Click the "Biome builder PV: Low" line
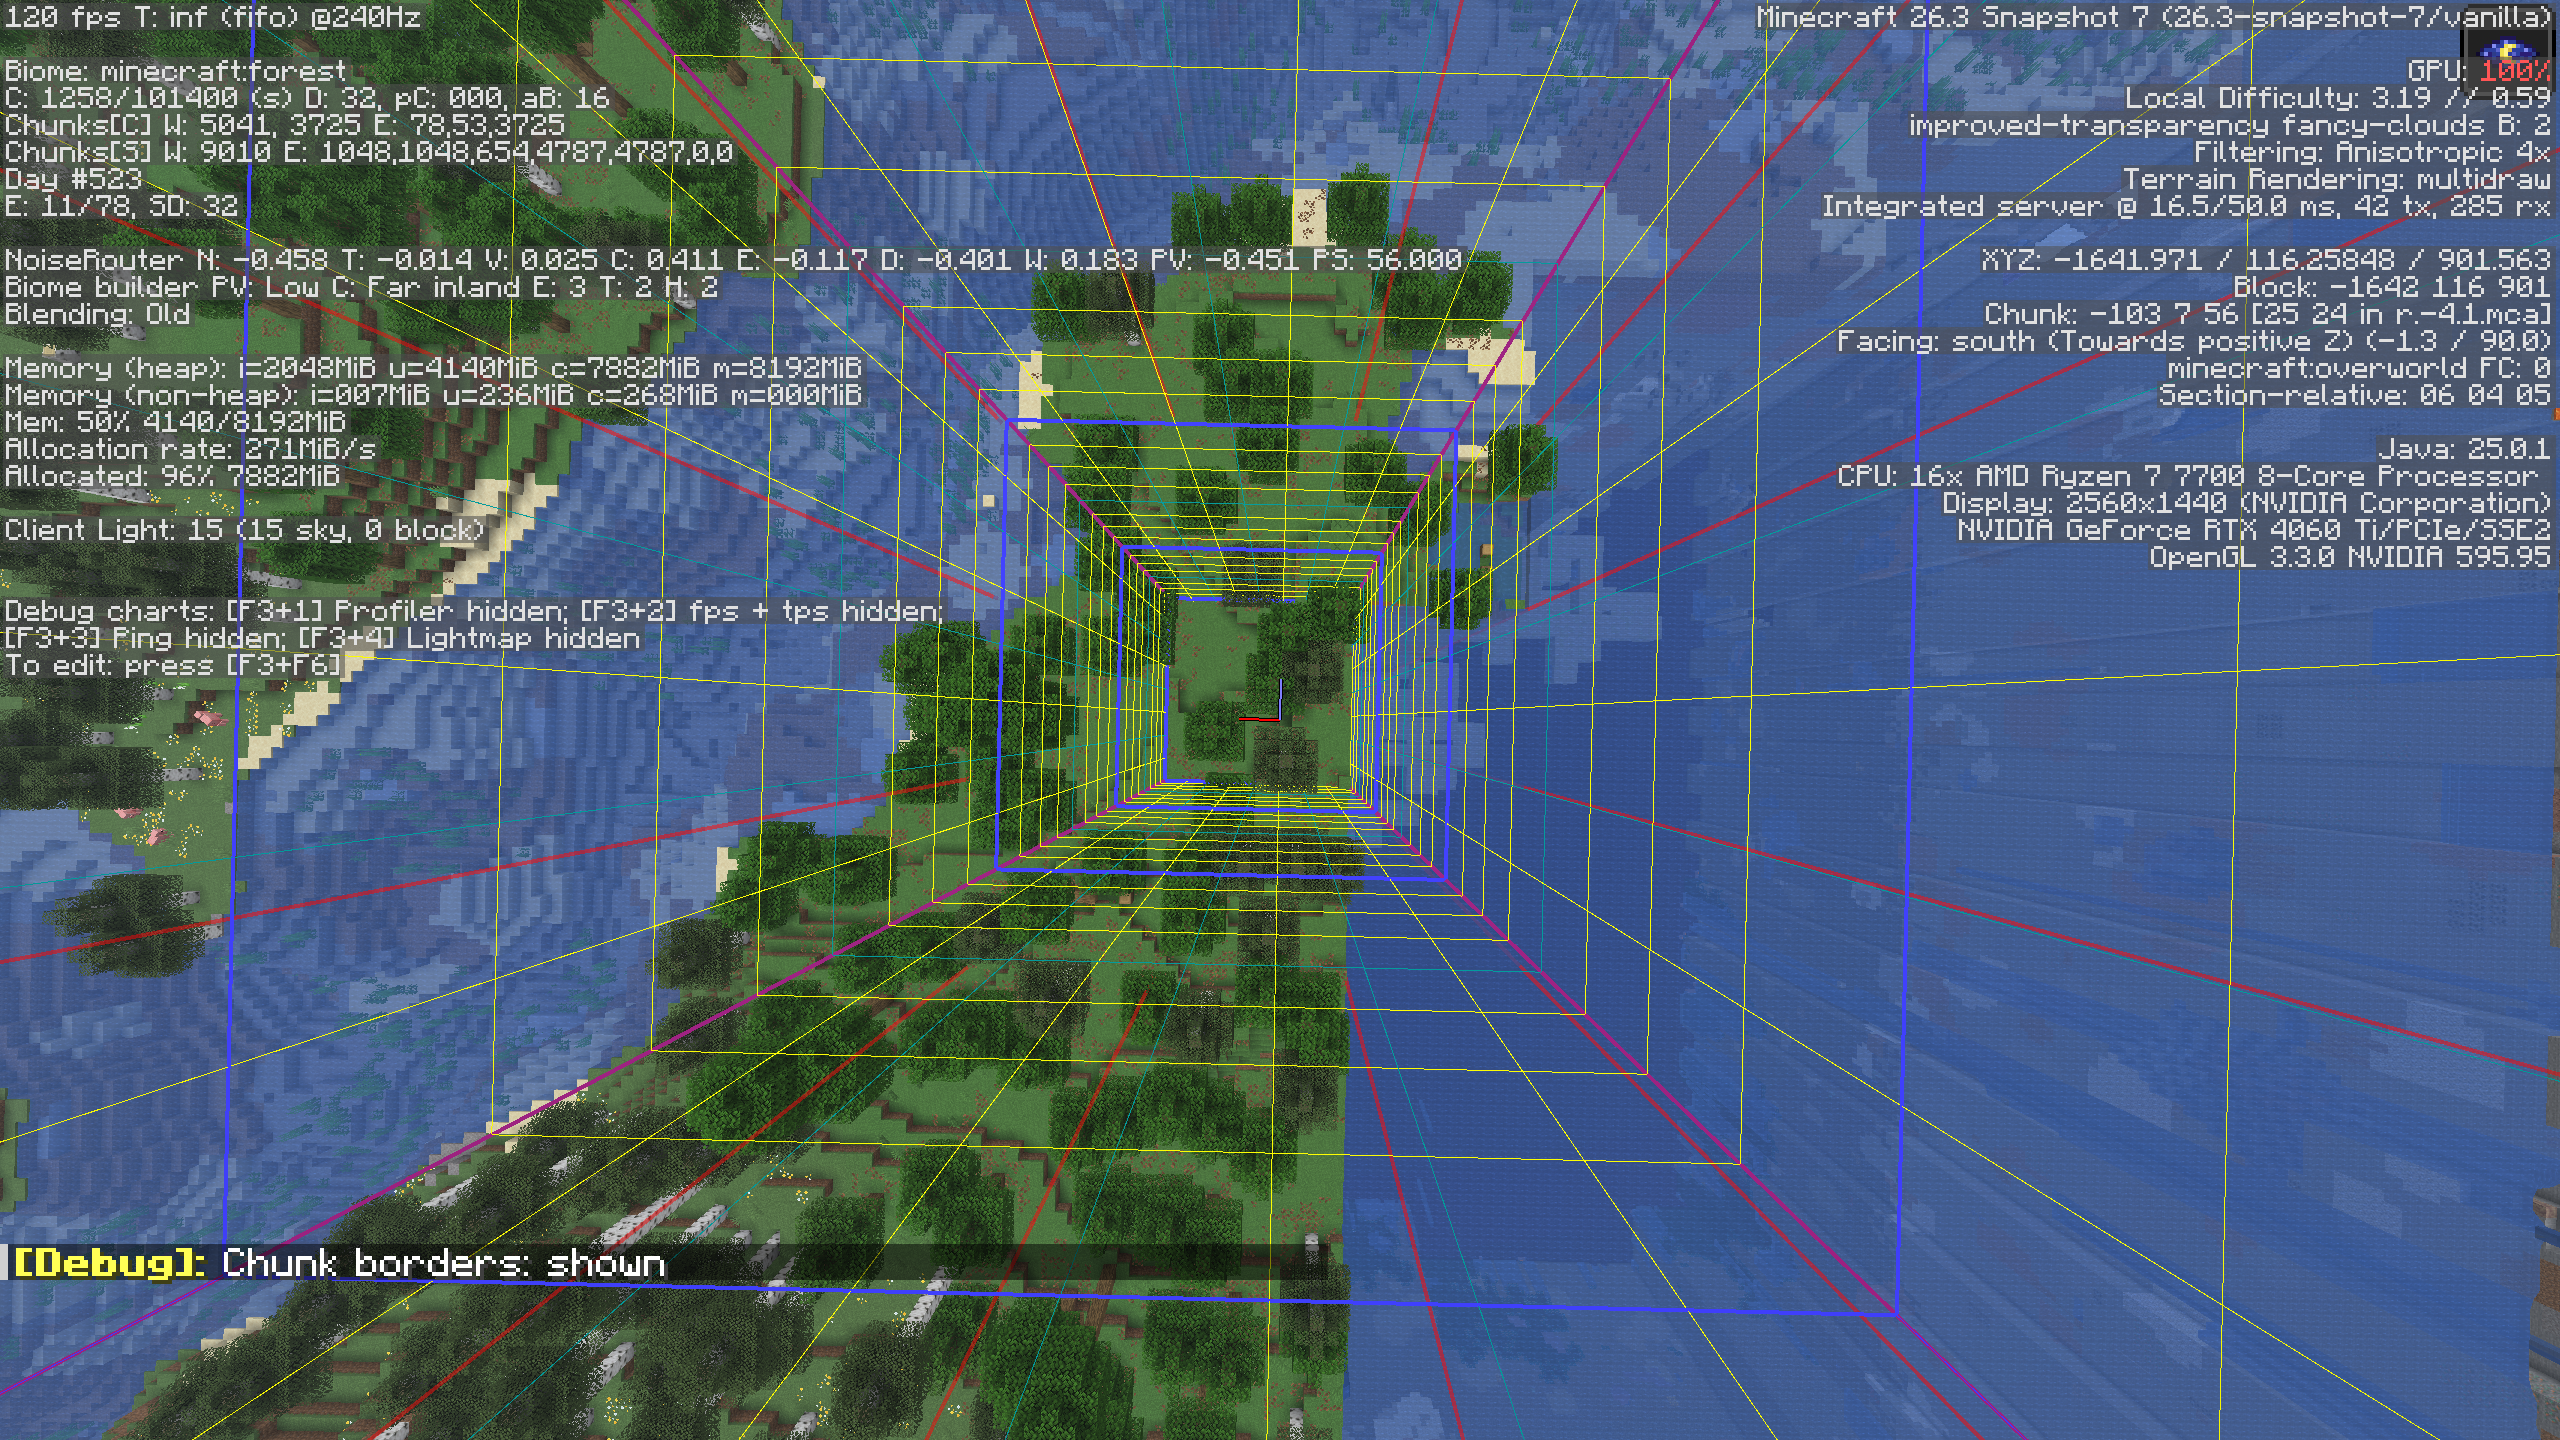Screen dimensions: 2560x1440 [362, 287]
